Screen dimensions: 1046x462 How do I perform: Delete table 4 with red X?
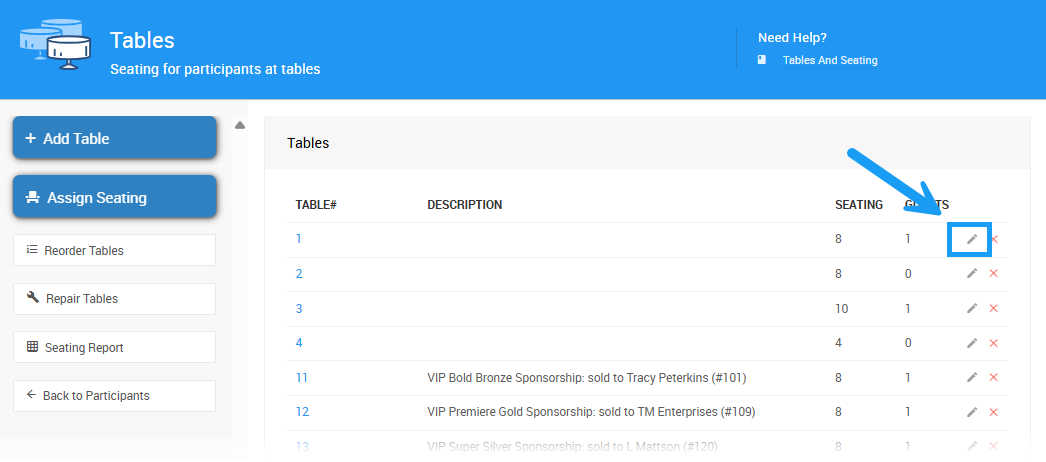click(994, 343)
